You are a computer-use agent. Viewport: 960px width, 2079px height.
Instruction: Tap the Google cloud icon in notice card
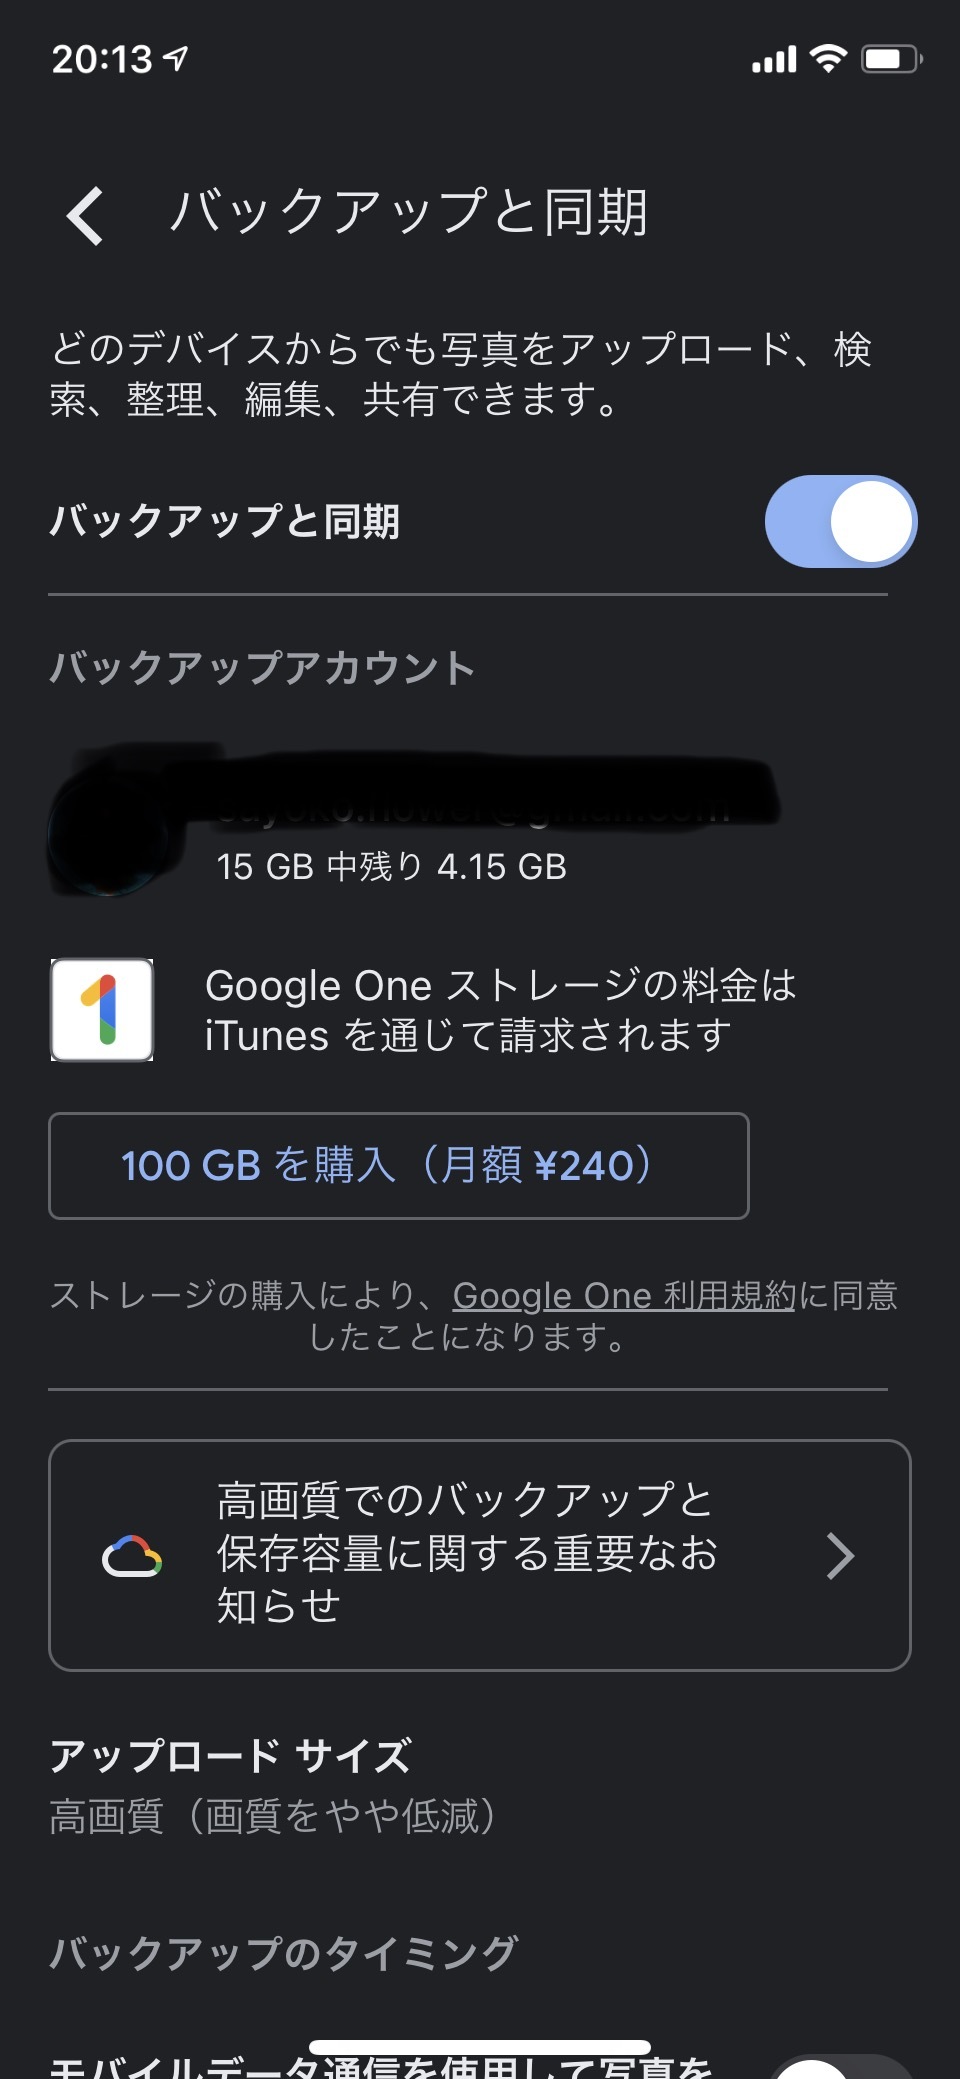coord(132,1556)
